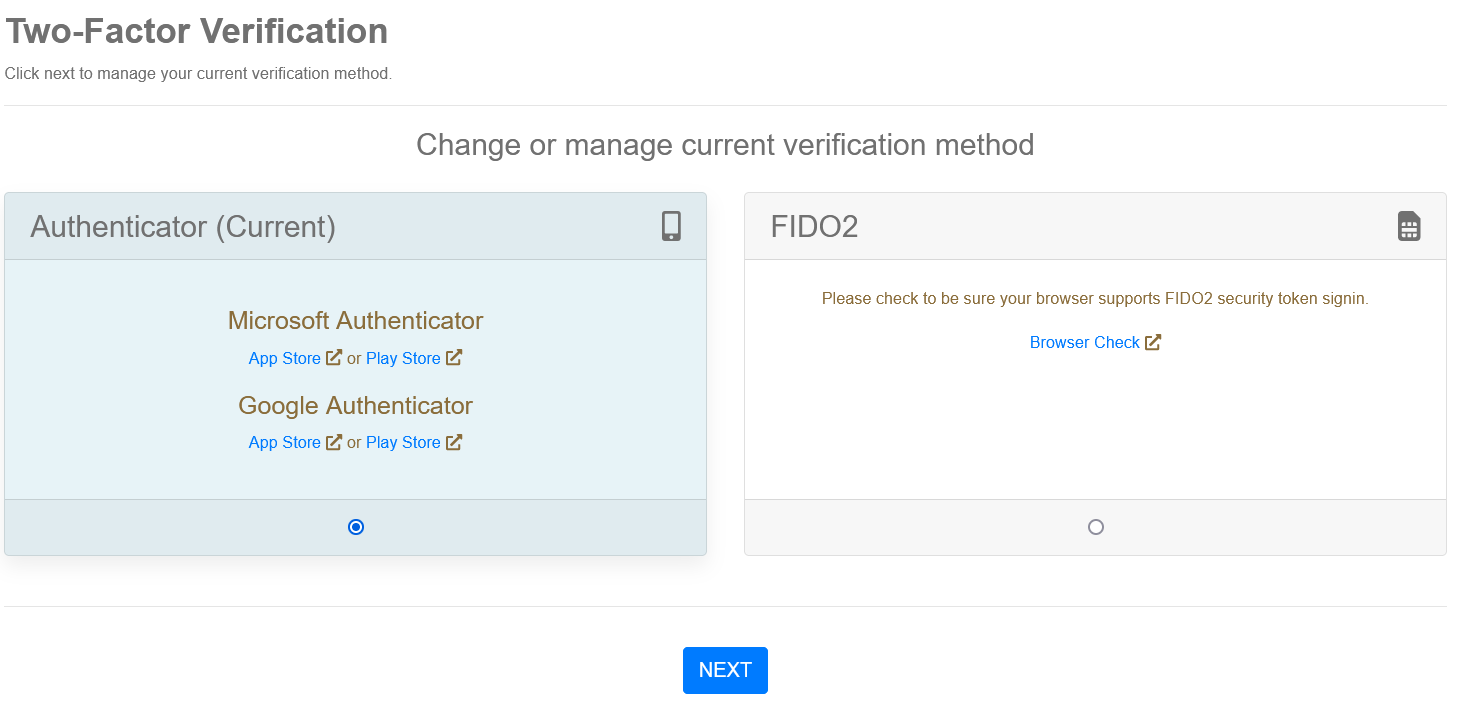Image resolution: width=1477 pixels, height=708 pixels.
Task: Click the NEXT button
Action: click(x=725, y=670)
